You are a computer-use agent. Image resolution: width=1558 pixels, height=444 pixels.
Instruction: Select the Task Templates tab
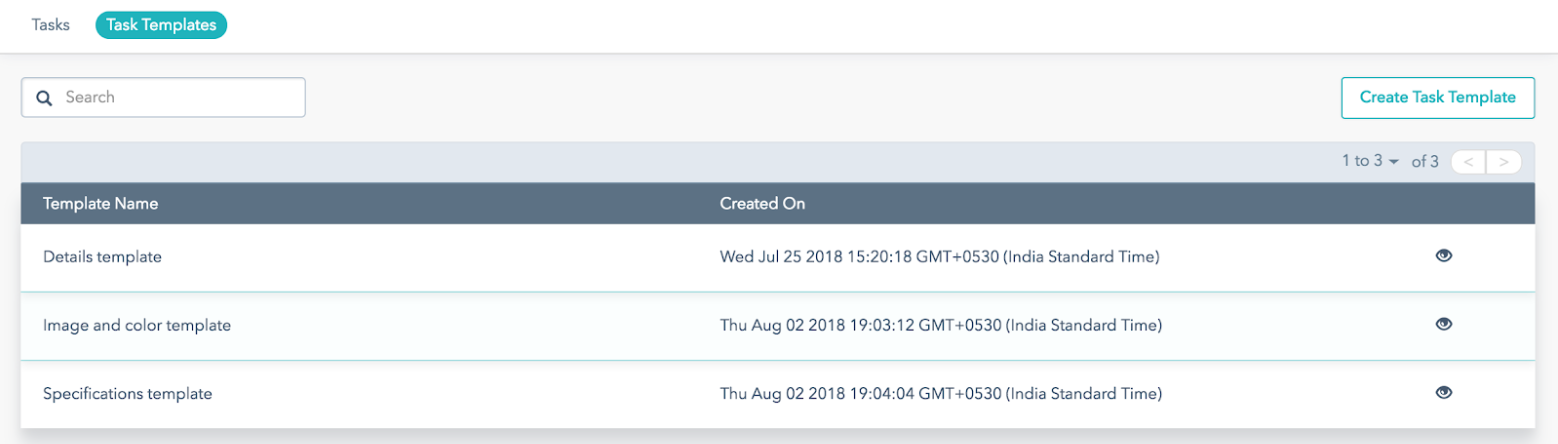pos(161,25)
